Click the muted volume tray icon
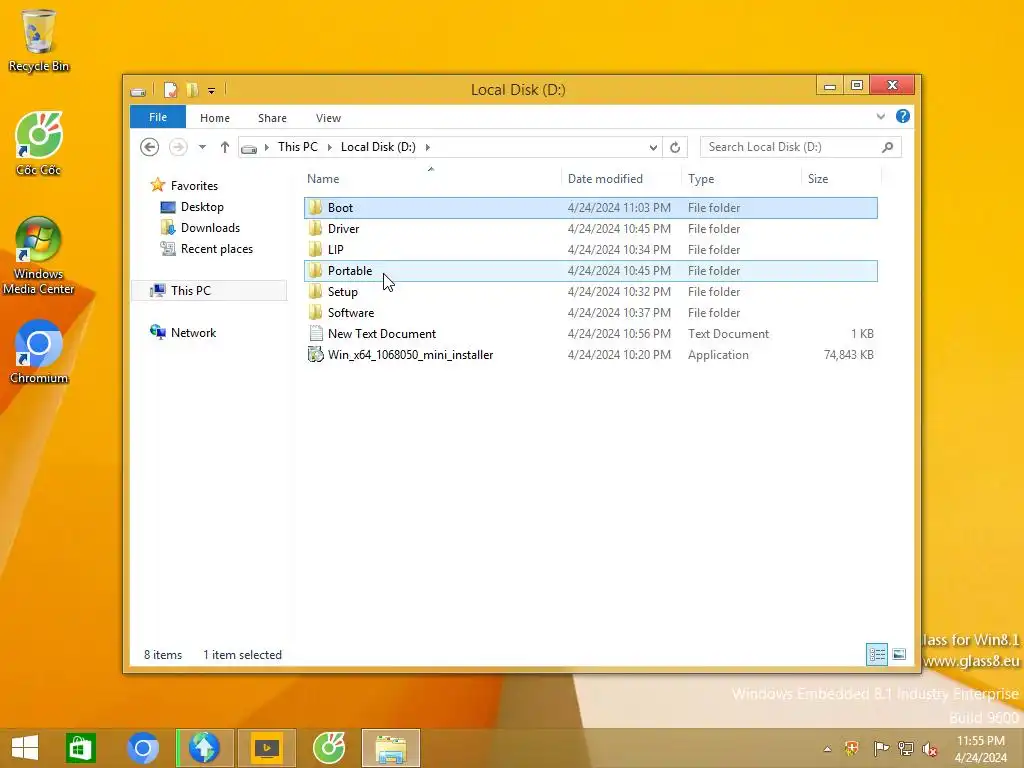The image size is (1024, 768). click(930, 748)
